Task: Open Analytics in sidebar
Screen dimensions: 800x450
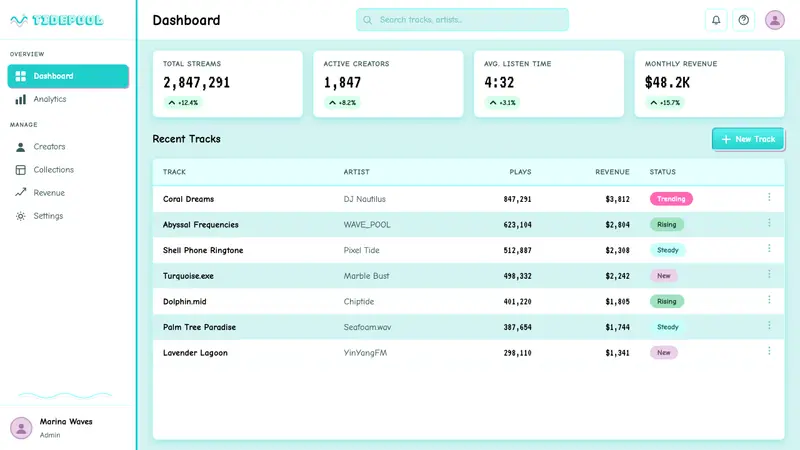Action: [x=68, y=99]
